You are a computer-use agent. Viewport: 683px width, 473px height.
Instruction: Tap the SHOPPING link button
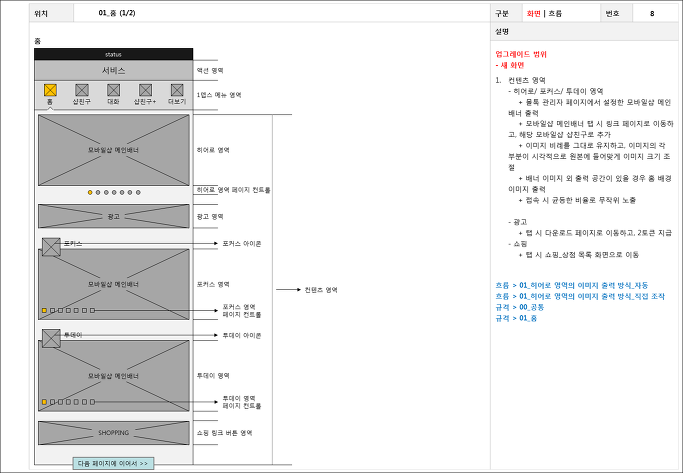click(x=114, y=433)
